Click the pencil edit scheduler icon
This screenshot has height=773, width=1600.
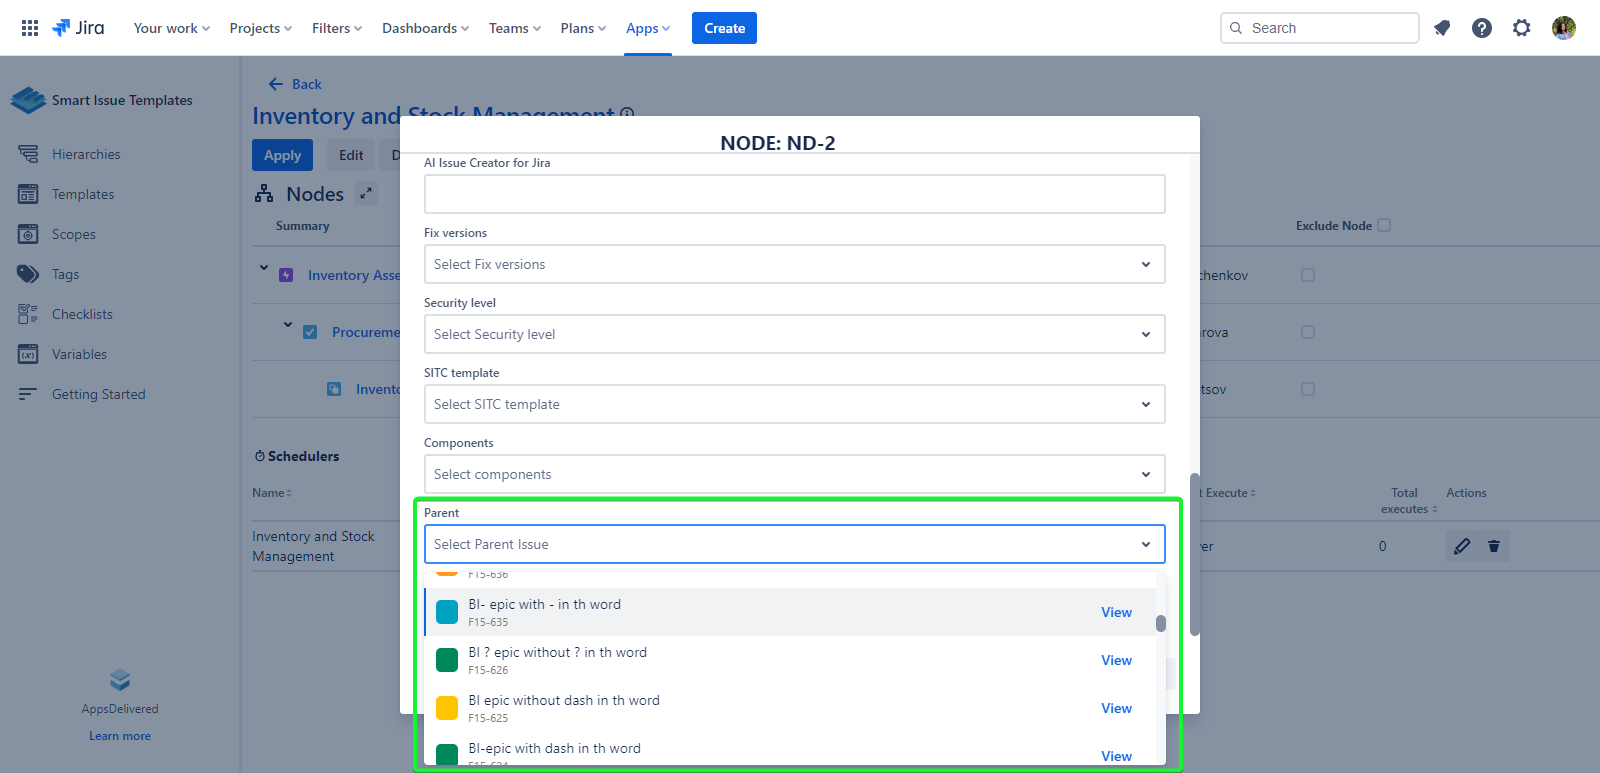tap(1462, 546)
